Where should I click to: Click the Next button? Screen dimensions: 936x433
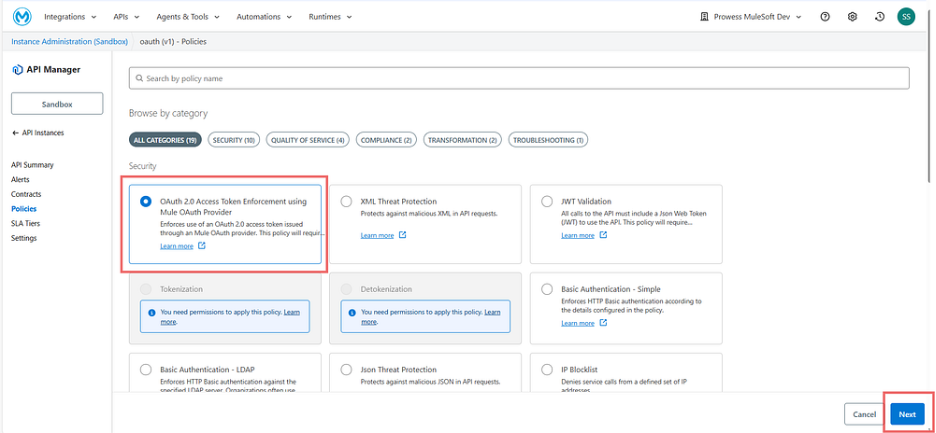(x=907, y=414)
